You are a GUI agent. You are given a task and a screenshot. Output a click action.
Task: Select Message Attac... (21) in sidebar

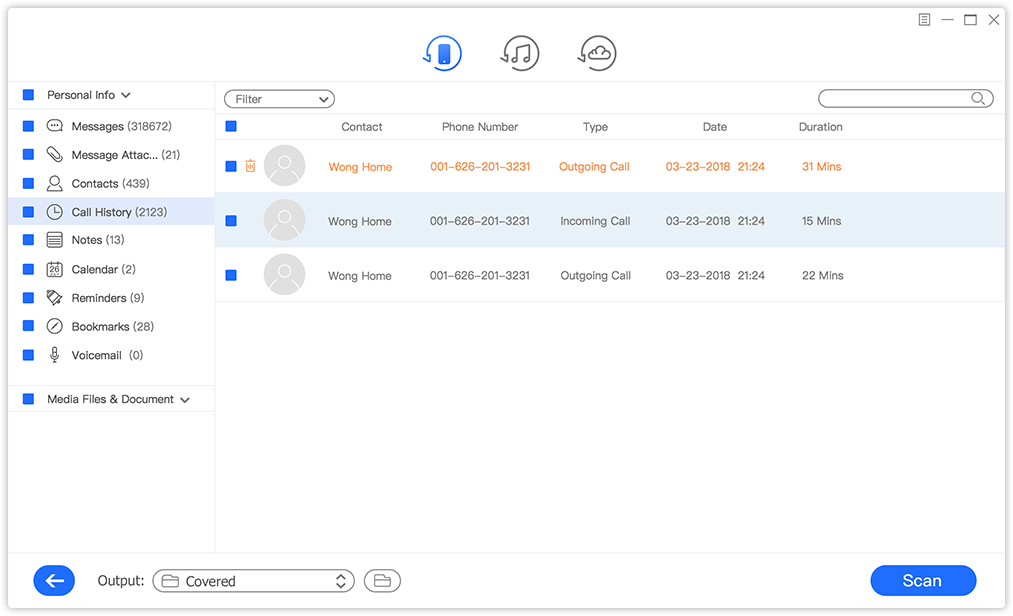click(126, 155)
